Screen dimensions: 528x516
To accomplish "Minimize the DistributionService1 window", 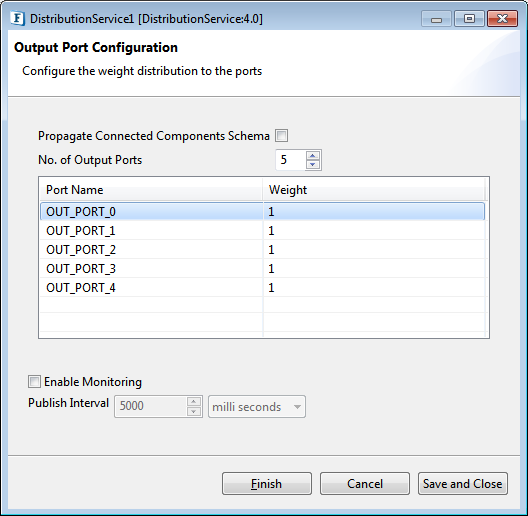I will (436, 19).
